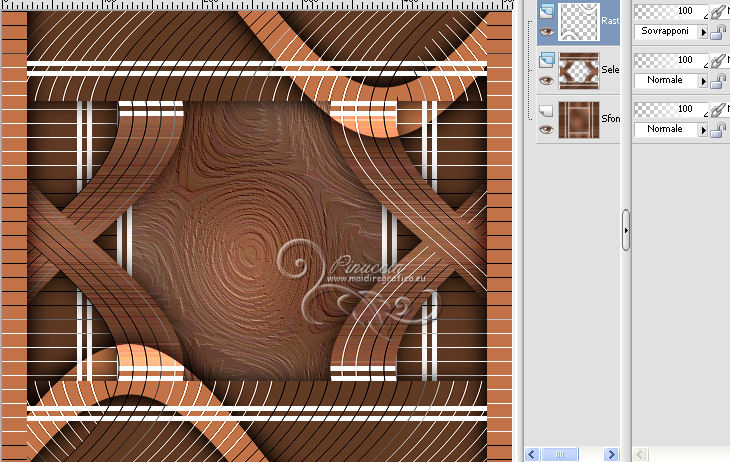Adjust opacity slider in the Sfon layer row
This screenshot has width=730, height=462.
[x=671, y=109]
